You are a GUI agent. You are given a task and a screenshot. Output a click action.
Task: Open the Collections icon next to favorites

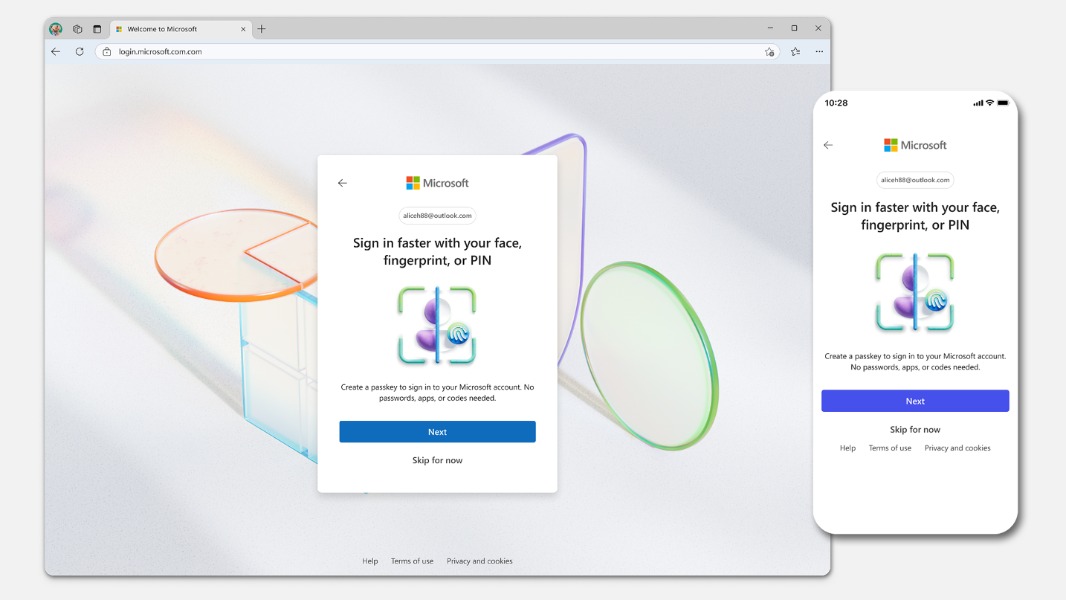pyautogui.click(x=793, y=51)
